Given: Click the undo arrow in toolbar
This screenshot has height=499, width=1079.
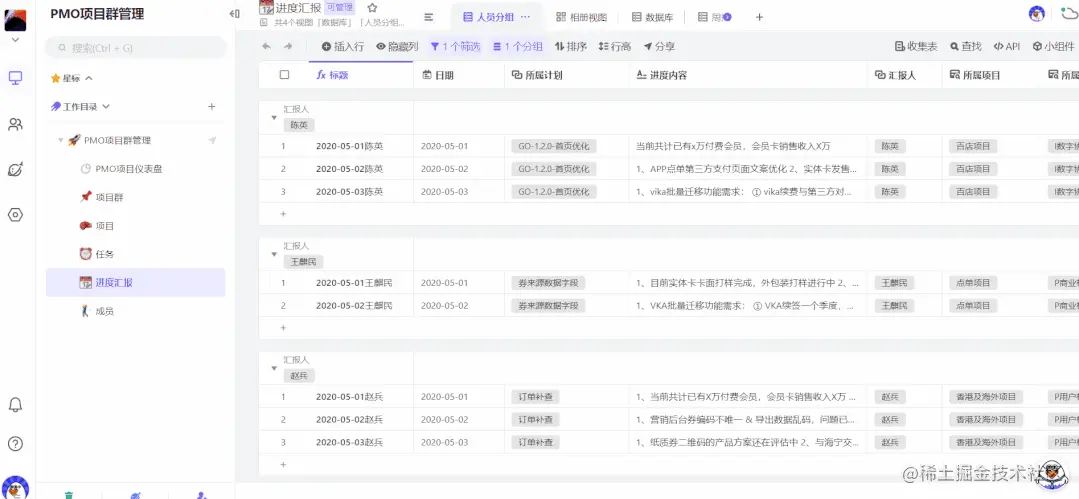Looking at the screenshot, I should pyautogui.click(x=267, y=46).
